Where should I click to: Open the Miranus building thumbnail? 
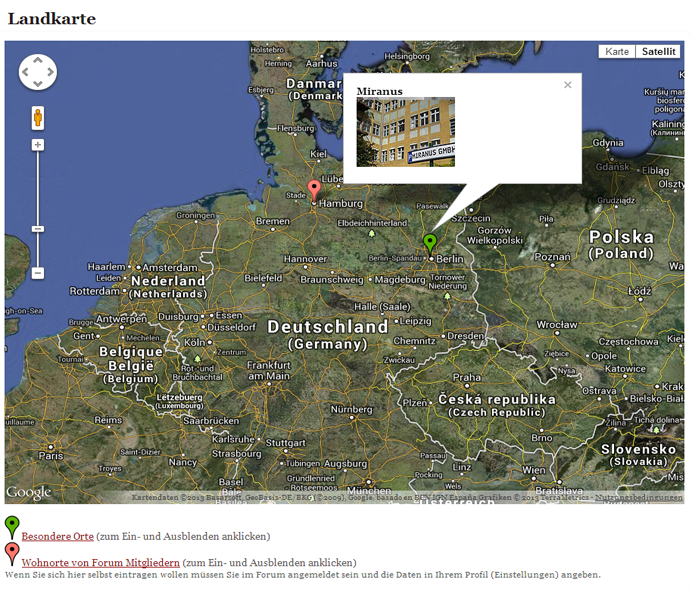click(406, 132)
